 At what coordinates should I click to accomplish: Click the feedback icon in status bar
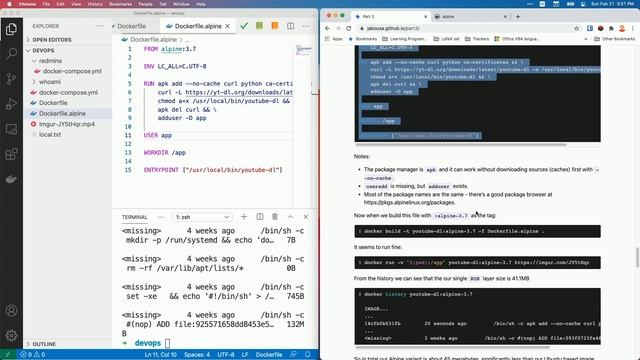pyautogui.click(x=293, y=355)
